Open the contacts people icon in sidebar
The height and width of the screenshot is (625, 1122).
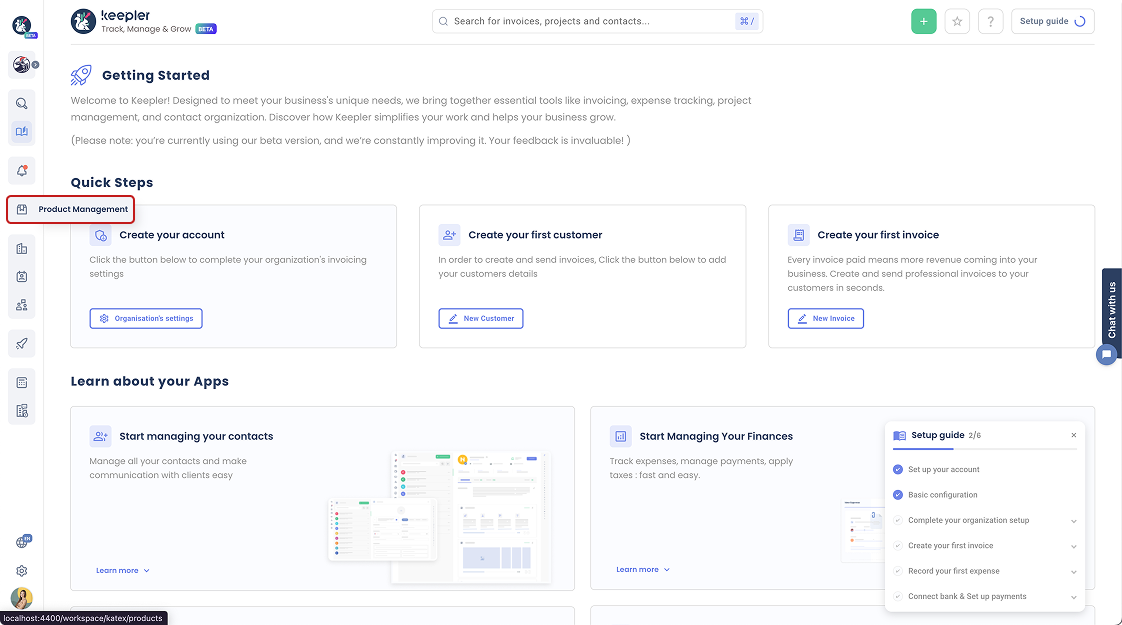(x=22, y=305)
